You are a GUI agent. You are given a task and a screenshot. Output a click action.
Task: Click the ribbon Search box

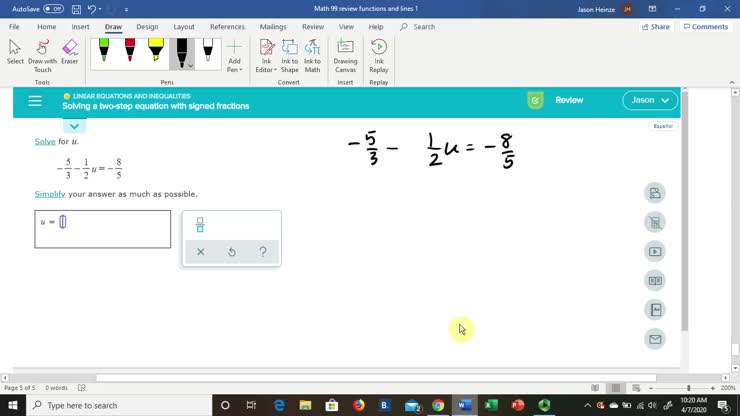418,27
